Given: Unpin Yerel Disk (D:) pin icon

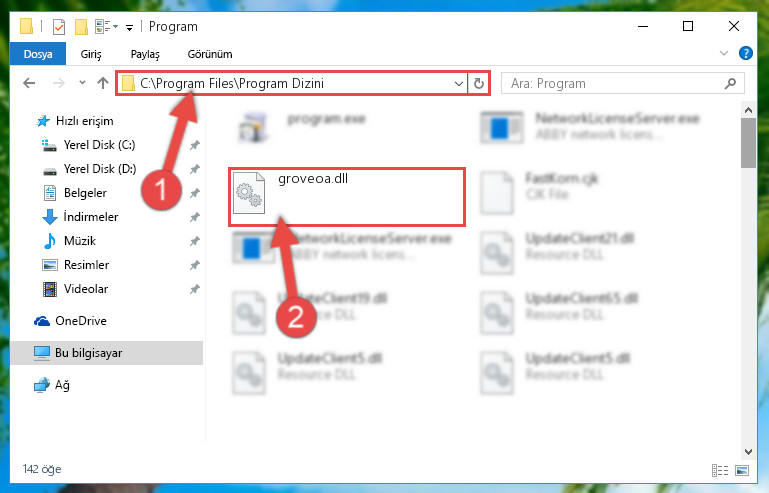Looking at the screenshot, I should [x=195, y=169].
